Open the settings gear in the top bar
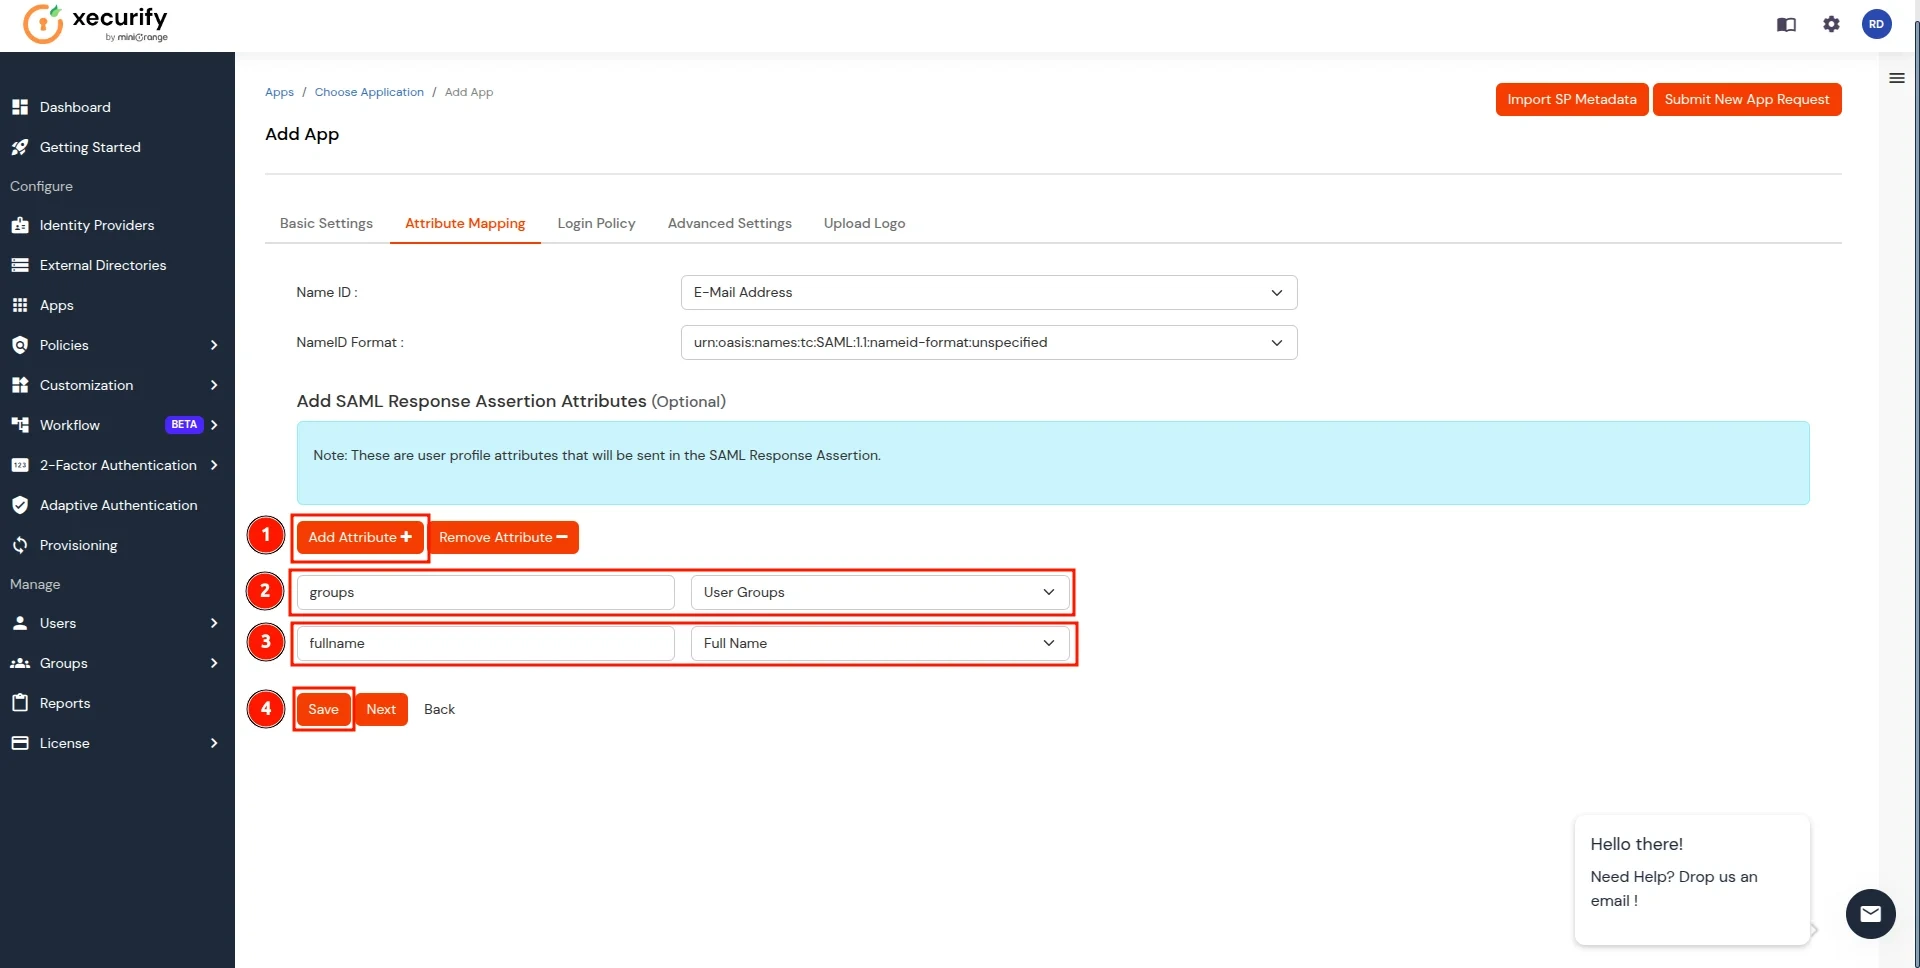This screenshot has height=968, width=1920. pyautogui.click(x=1832, y=25)
